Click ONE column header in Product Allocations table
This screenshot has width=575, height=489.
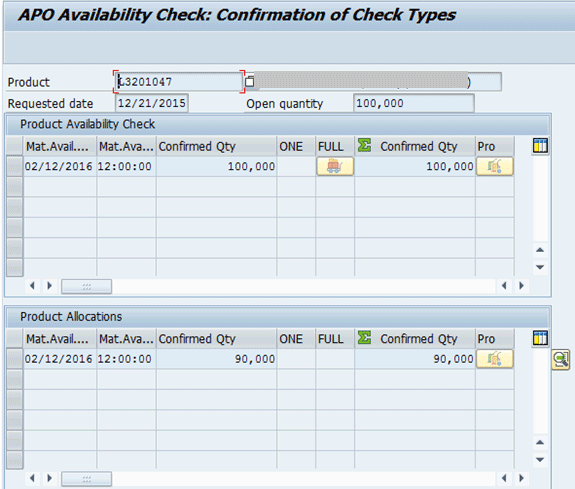(296, 339)
